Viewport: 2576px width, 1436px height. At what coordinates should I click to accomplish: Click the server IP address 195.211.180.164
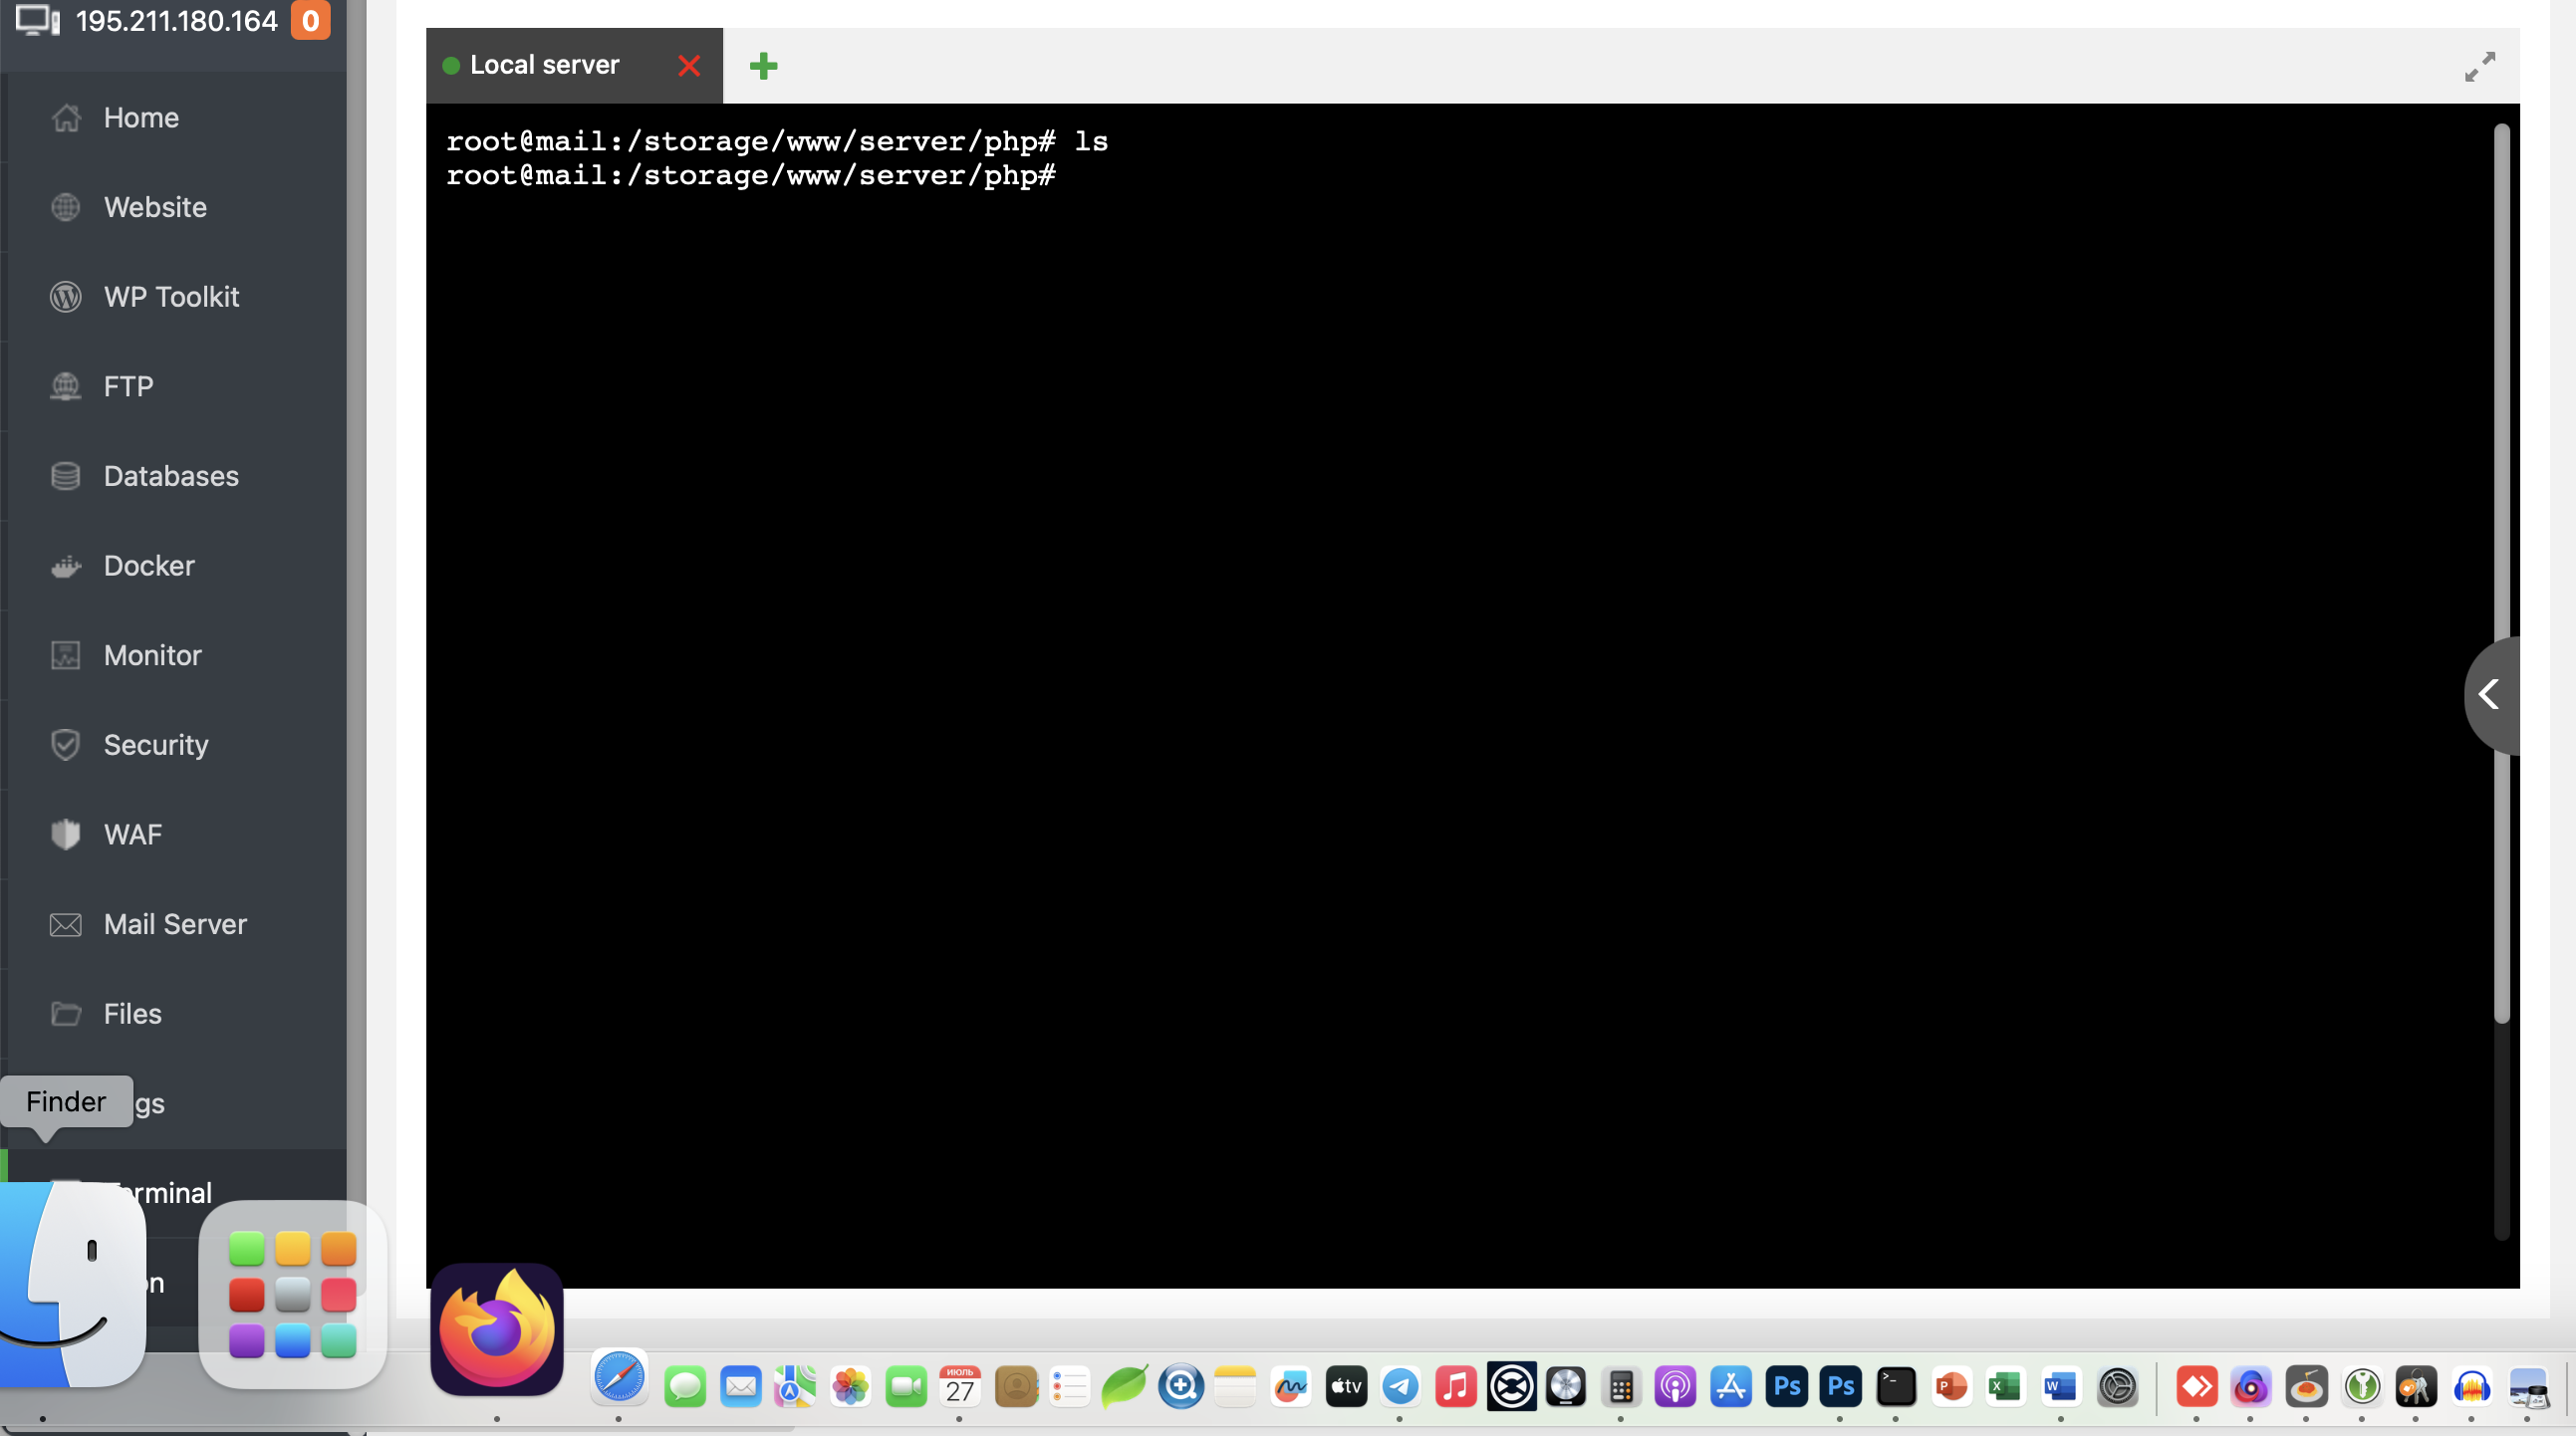coord(176,21)
